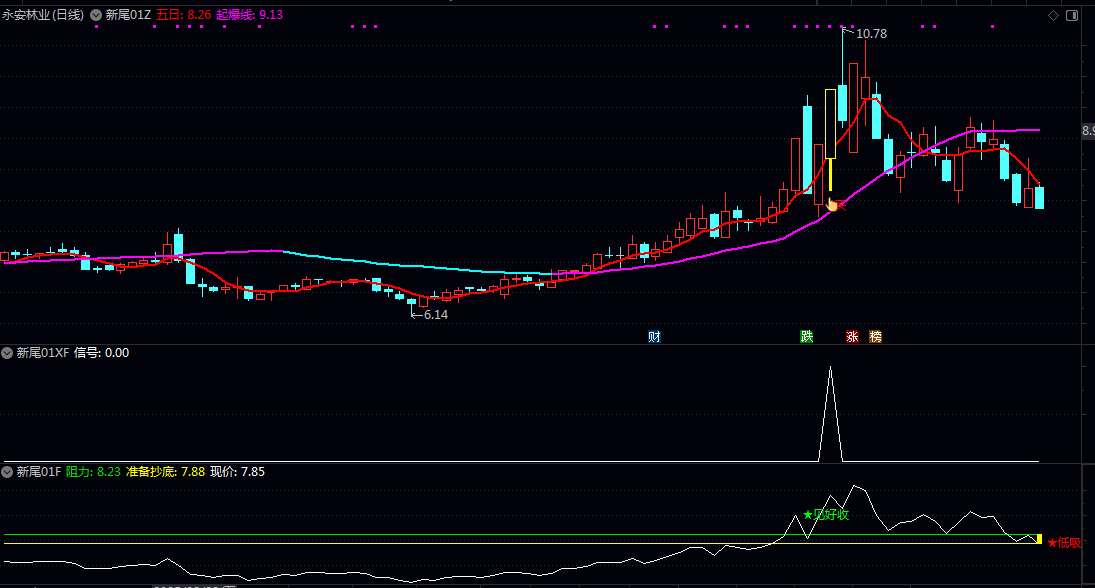Click the 永安林业 (日线) chart title
This screenshot has width=1095, height=588.
(43, 15)
